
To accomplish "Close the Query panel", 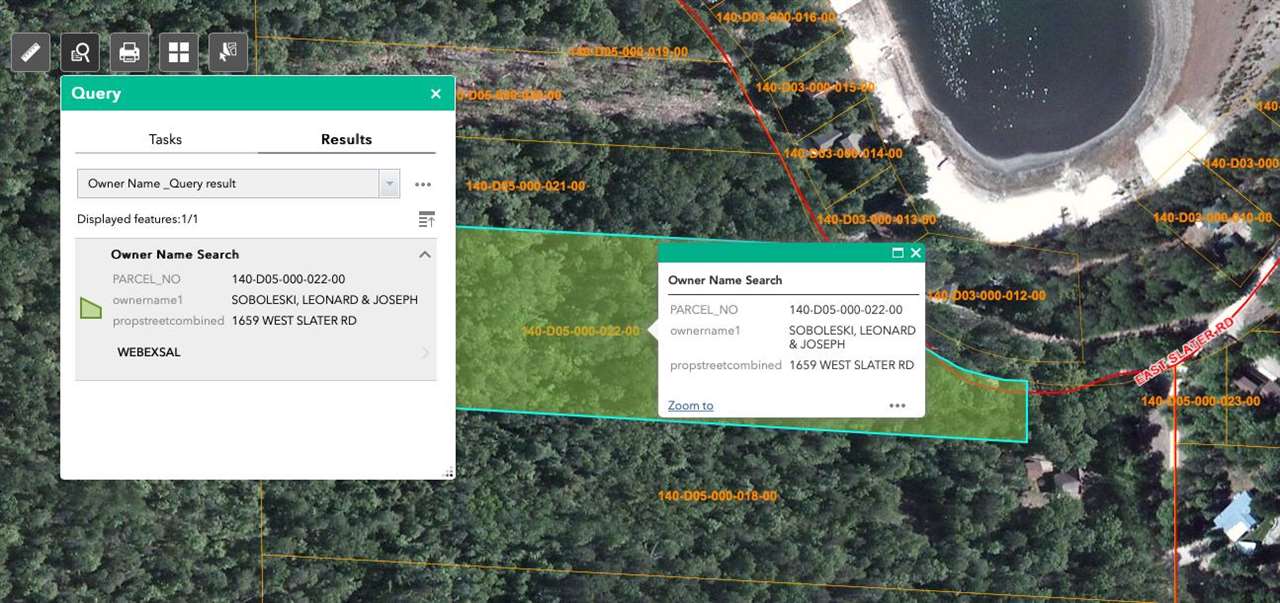I will pos(435,94).
